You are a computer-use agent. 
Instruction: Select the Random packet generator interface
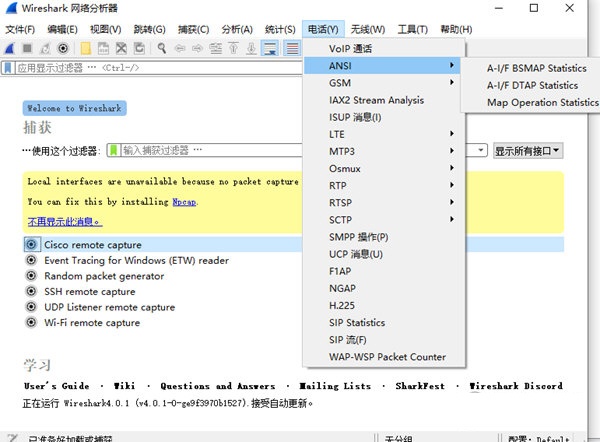[103, 276]
